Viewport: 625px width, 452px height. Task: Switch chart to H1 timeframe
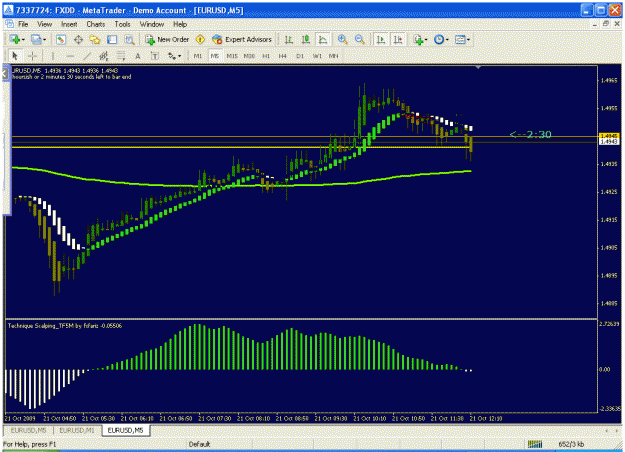tap(266, 56)
